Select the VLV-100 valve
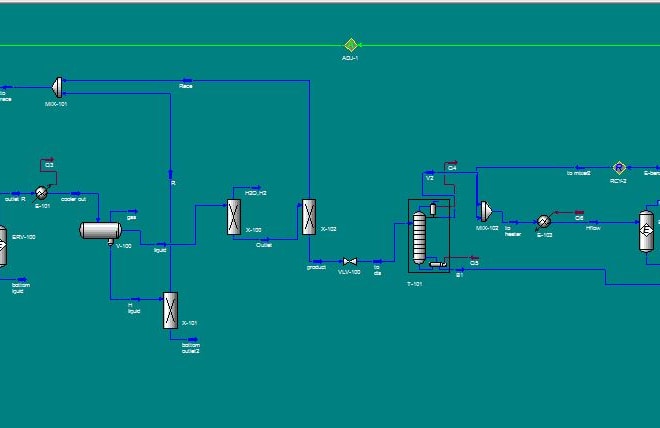Image resolution: width=660 pixels, height=428 pixels. pos(350,261)
